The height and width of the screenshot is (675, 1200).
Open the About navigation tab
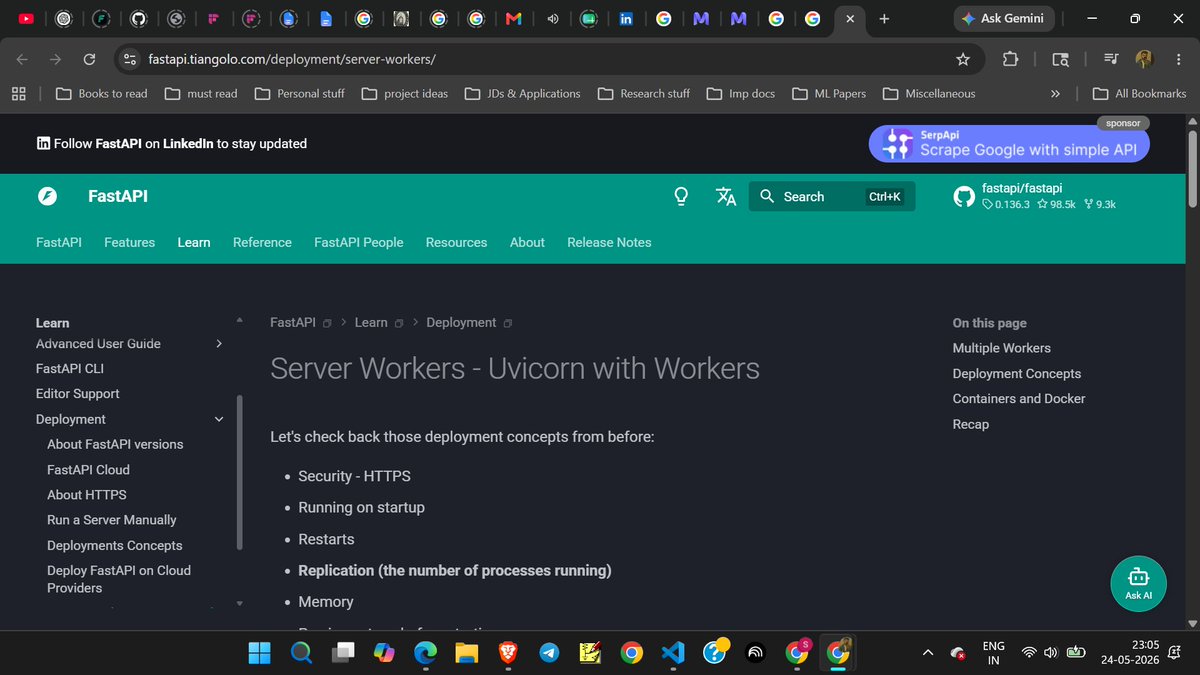pyautogui.click(x=527, y=242)
